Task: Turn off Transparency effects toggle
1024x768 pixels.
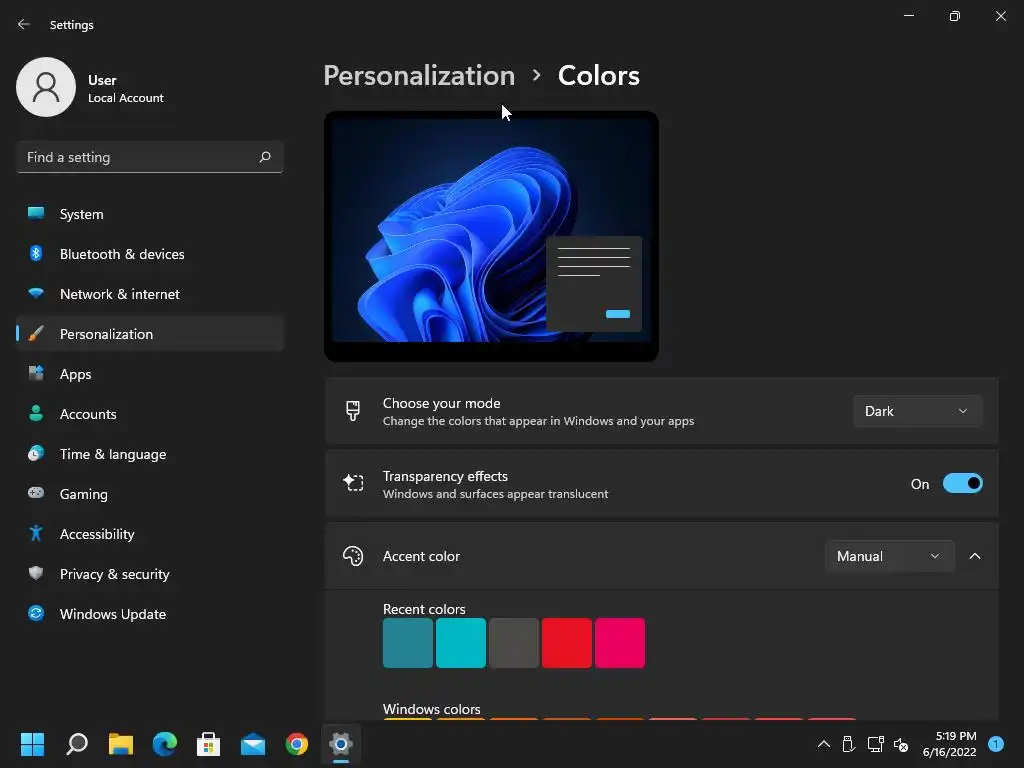Action: tap(963, 483)
